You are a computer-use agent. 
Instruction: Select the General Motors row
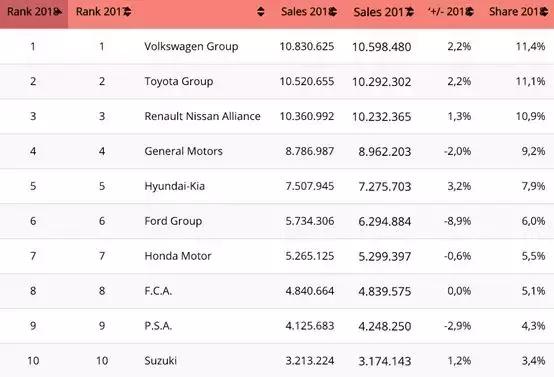point(277,151)
